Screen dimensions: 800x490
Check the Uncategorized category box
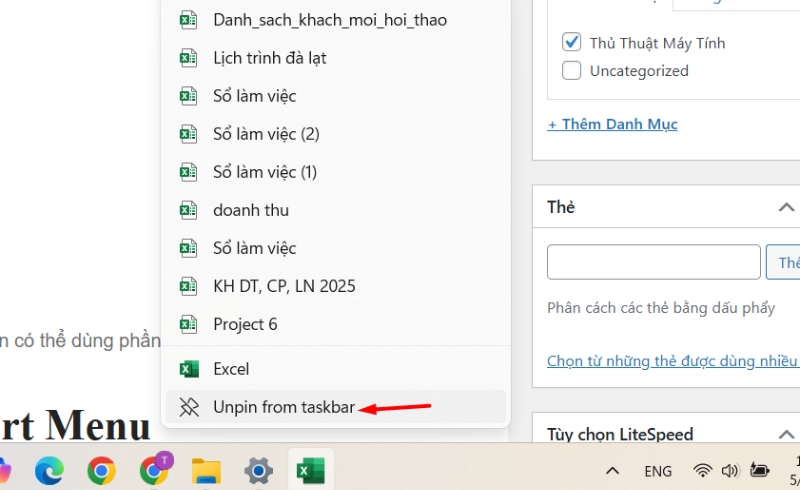click(x=572, y=71)
